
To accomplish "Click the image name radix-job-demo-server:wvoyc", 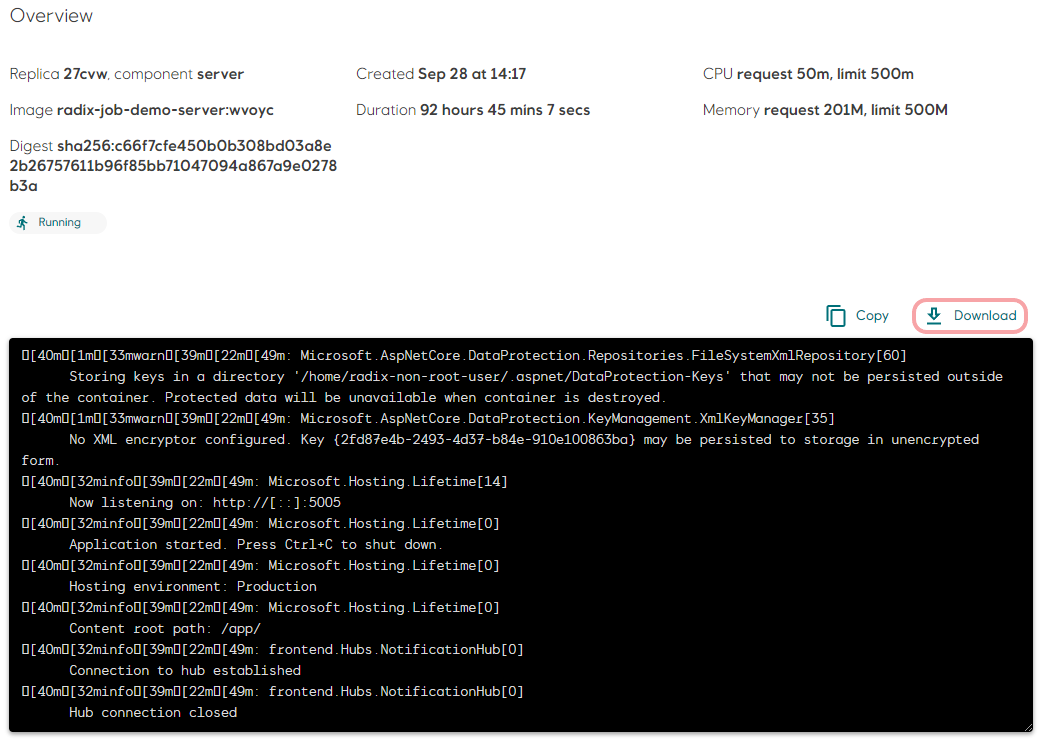I will click(165, 110).
